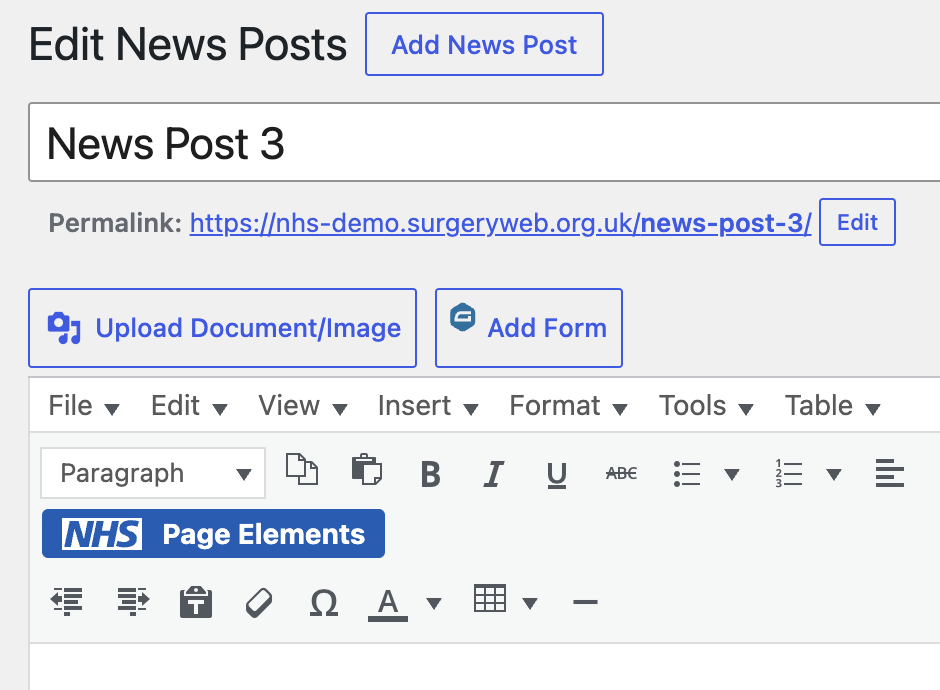
Task: Toggle bold formatting
Action: pos(430,474)
